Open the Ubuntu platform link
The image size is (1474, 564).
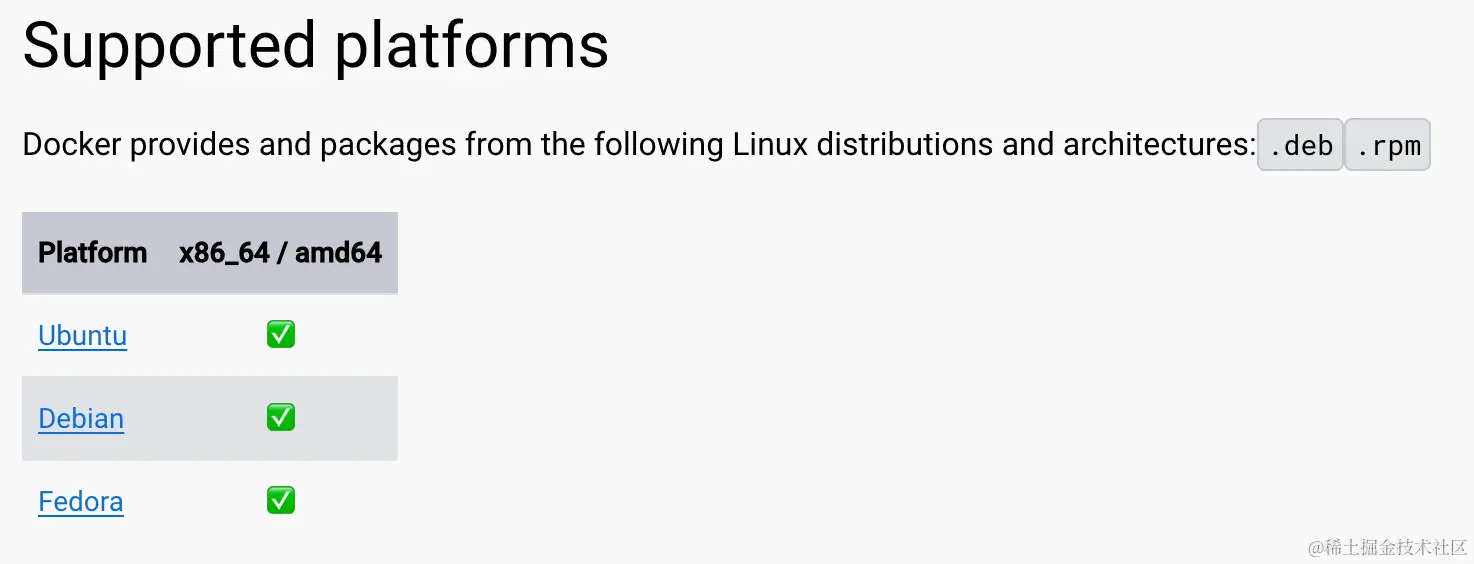(x=82, y=335)
